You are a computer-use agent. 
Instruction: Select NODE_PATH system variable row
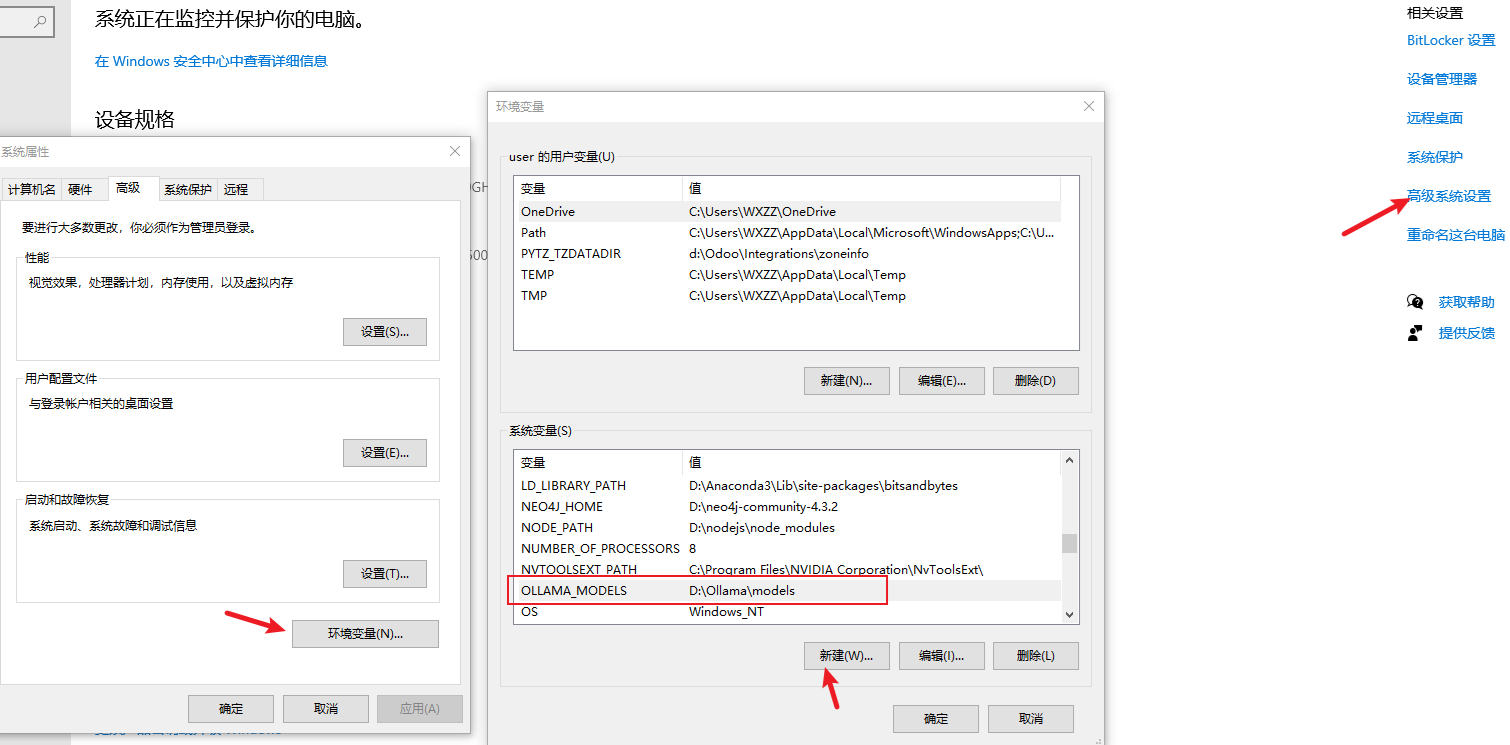(788, 528)
